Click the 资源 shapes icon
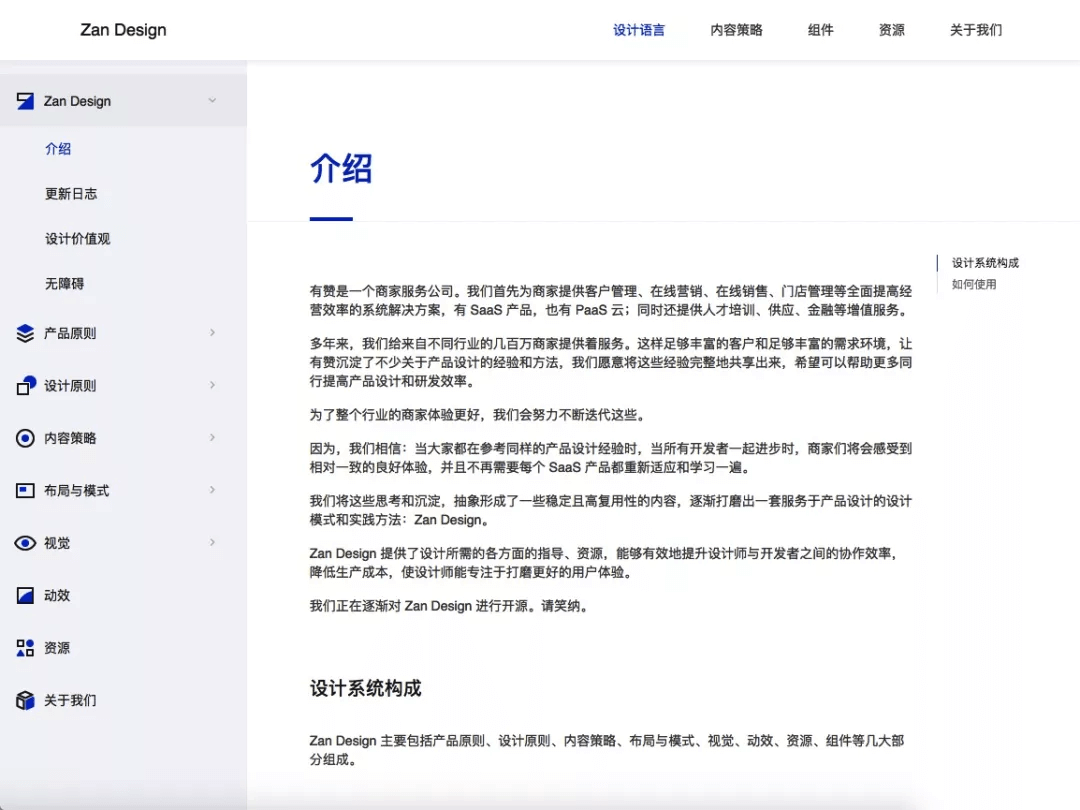The image size is (1080, 810). [x=25, y=647]
